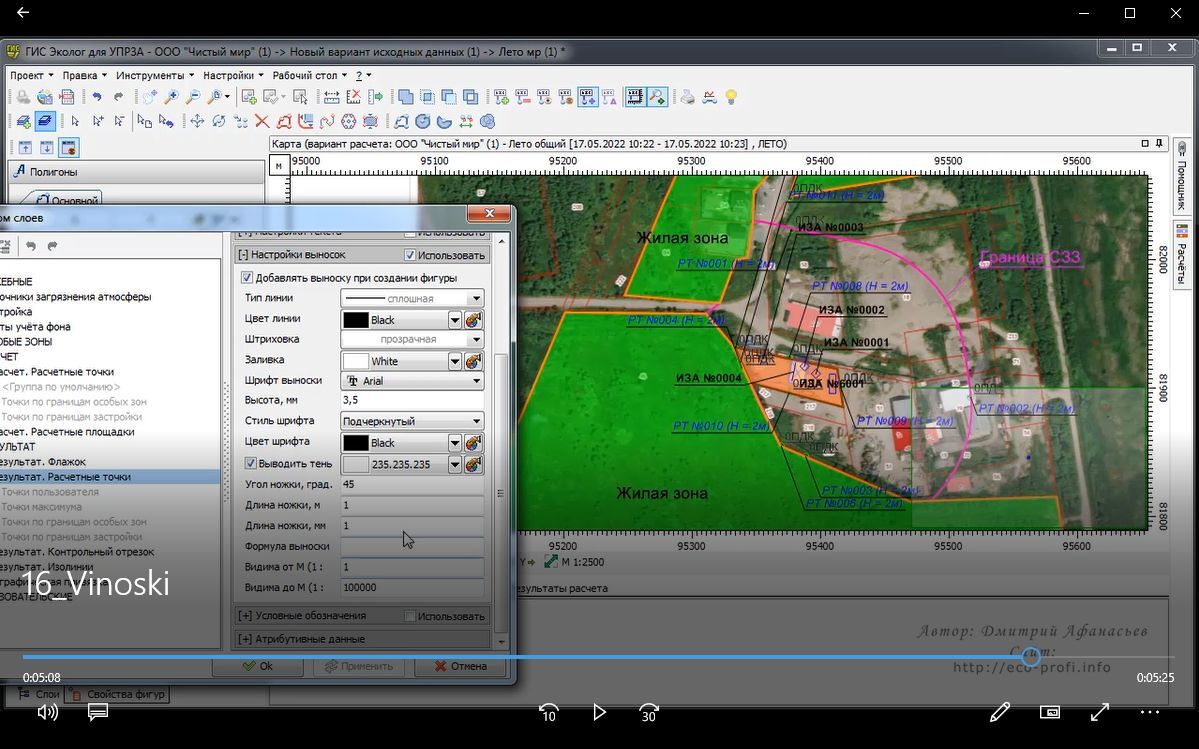This screenshot has width=1199, height=749.
Task: Click the zoom in magnifier icon
Action: (x=171, y=97)
